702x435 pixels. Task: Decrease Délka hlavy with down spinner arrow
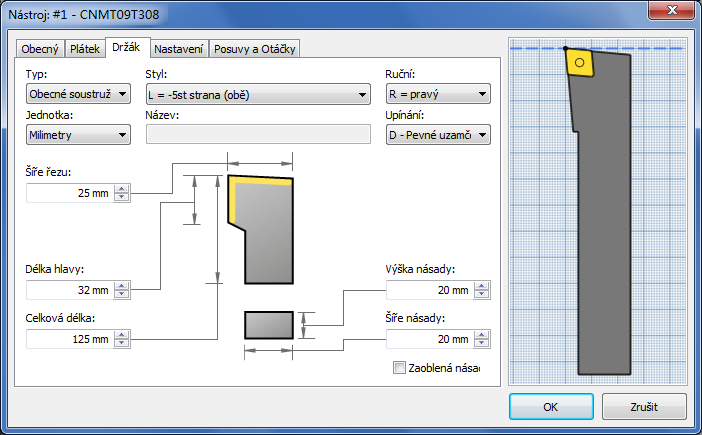(121, 294)
